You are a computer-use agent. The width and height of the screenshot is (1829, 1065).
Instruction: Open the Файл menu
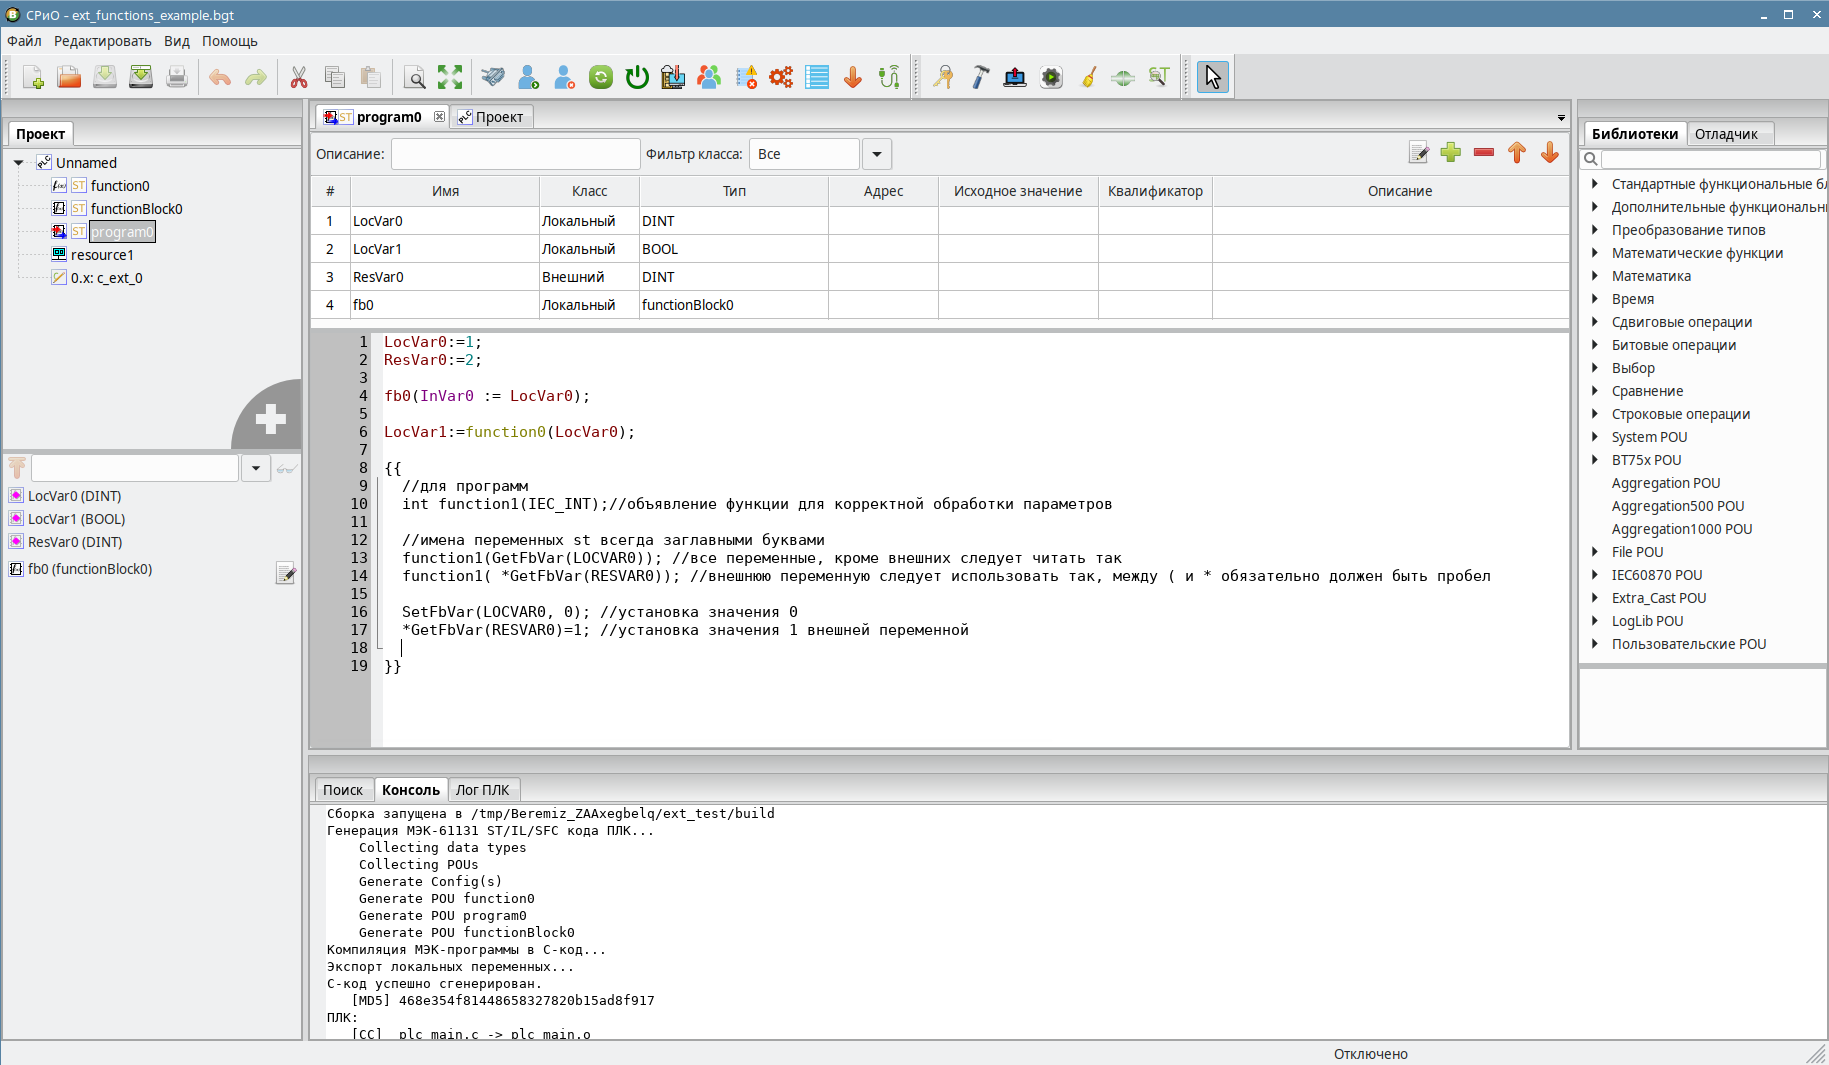pos(24,41)
